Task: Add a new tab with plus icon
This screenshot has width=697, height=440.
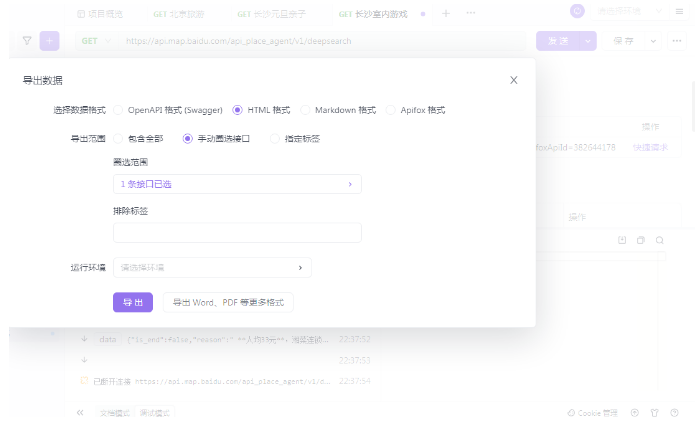Action: [x=446, y=13]
